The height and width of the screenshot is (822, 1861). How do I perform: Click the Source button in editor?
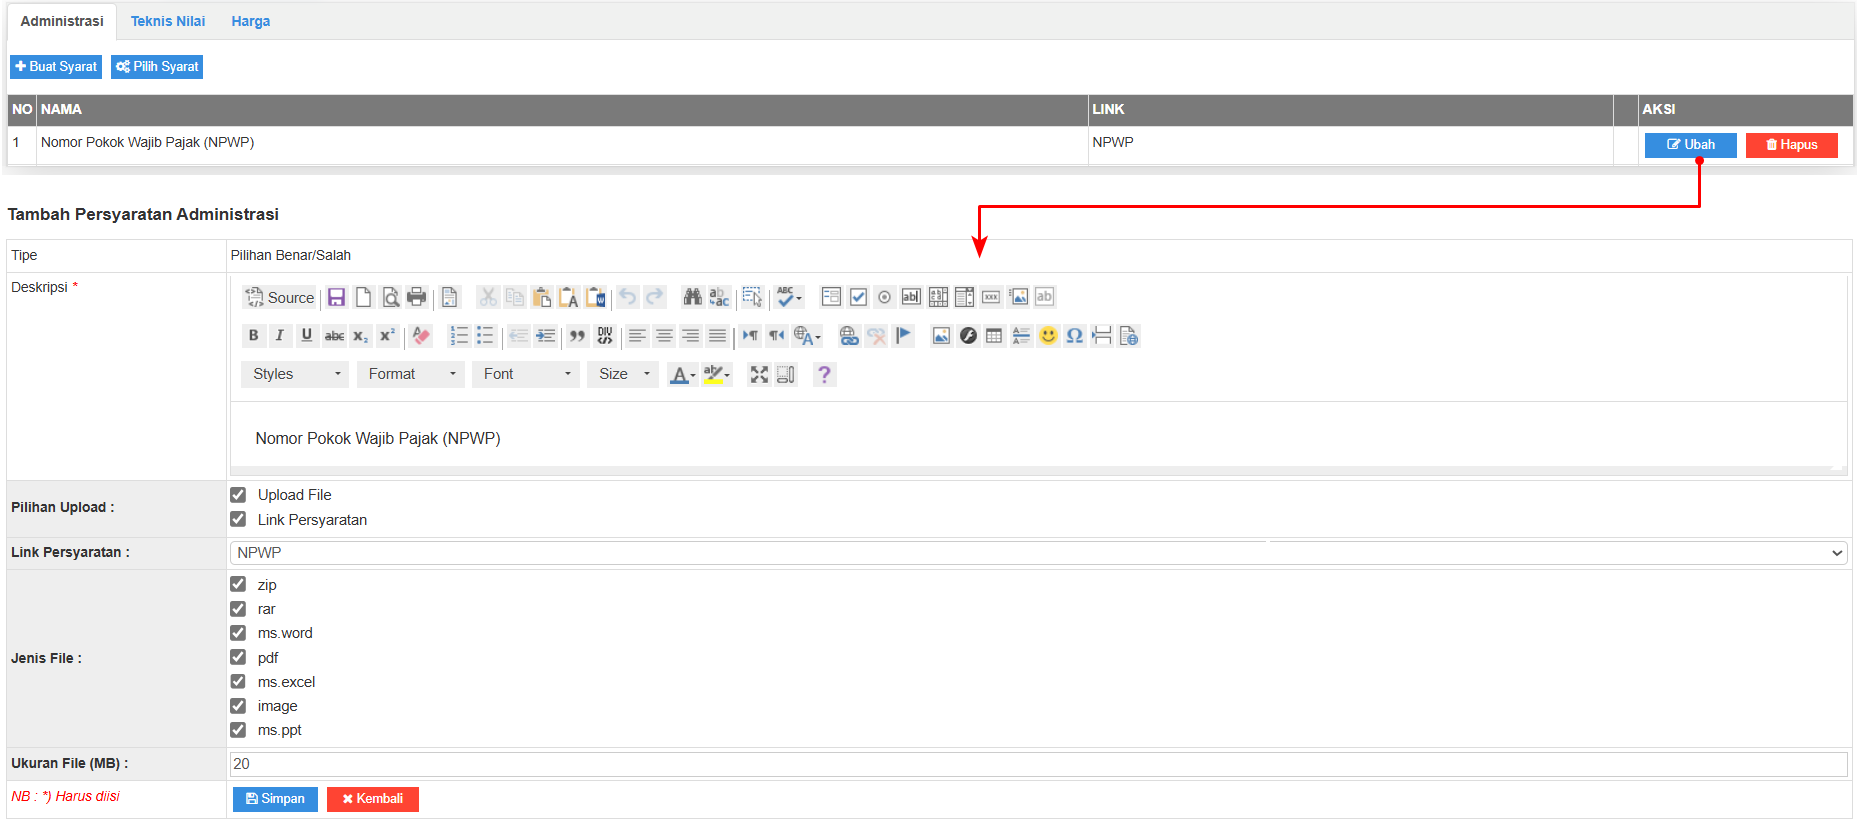tap(280, 297)
